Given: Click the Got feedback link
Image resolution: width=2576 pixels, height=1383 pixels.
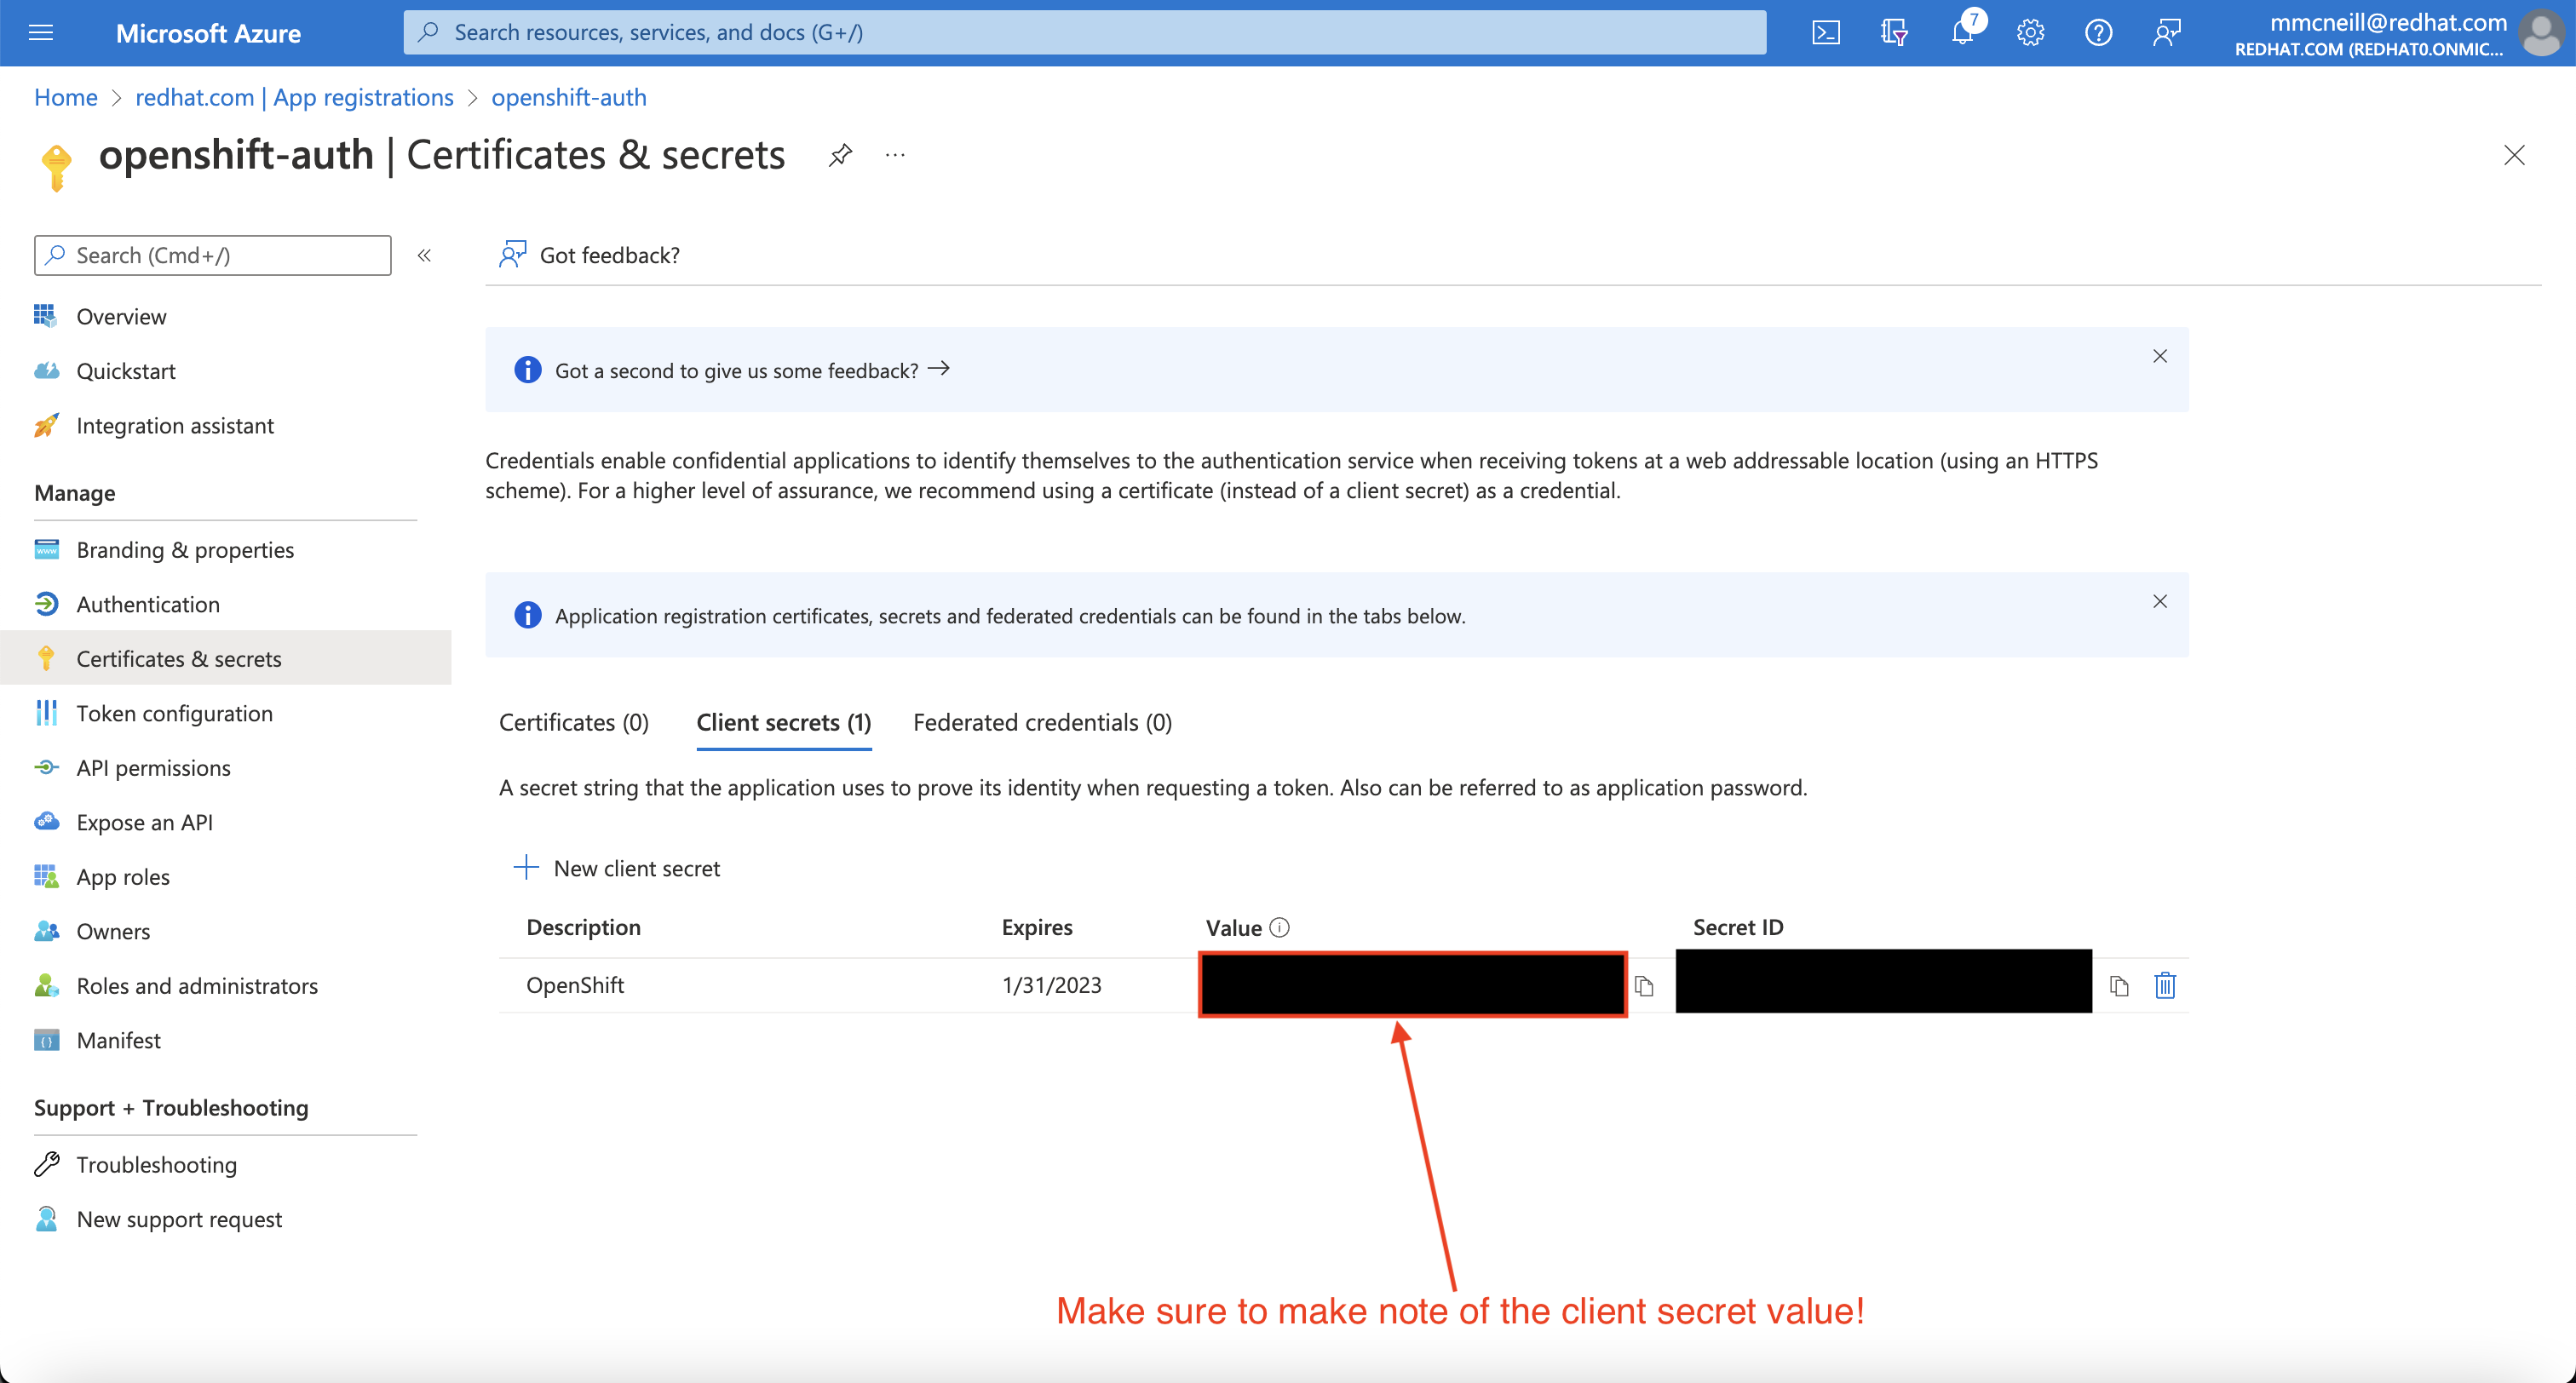Looking at the screenshot, I should click(608, 254).
